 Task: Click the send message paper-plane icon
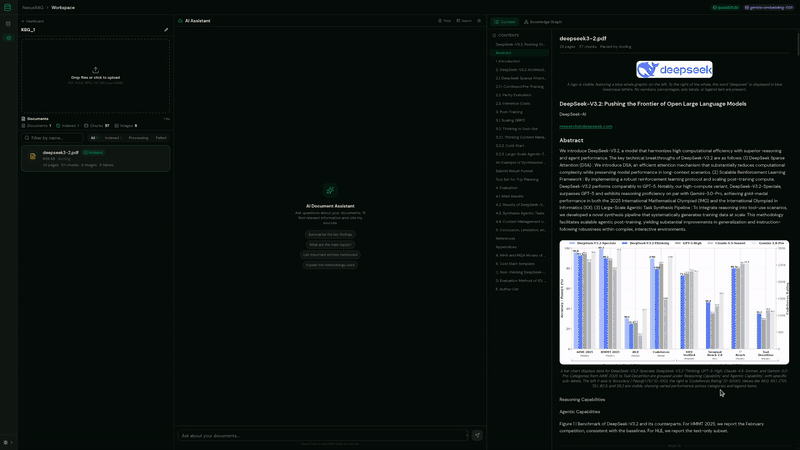tap(477, 435)
